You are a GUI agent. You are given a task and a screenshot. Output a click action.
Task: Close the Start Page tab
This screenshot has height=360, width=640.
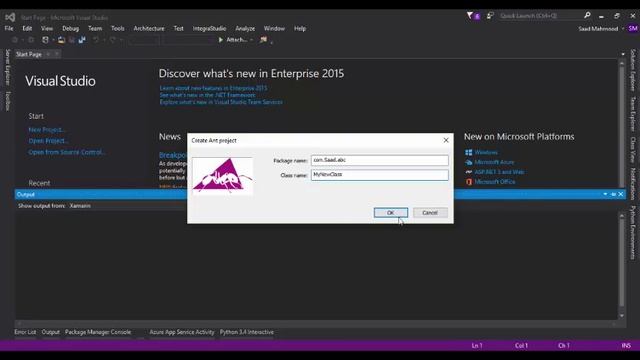57,54
